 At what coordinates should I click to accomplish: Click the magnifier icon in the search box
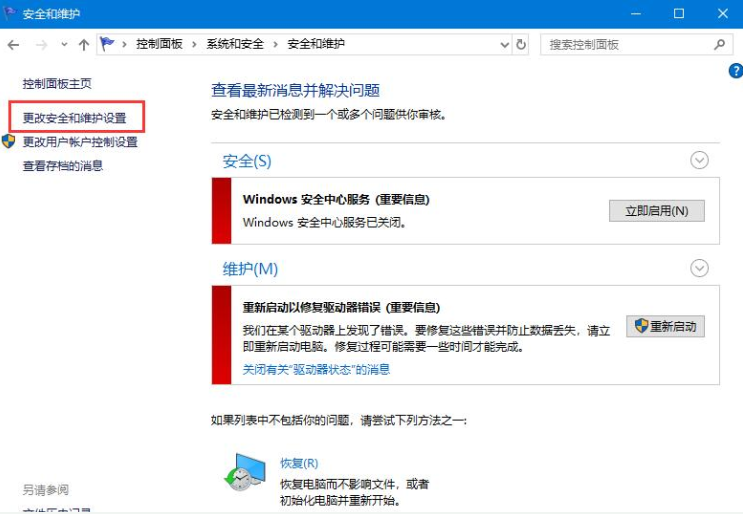click(x=718, y=45)
